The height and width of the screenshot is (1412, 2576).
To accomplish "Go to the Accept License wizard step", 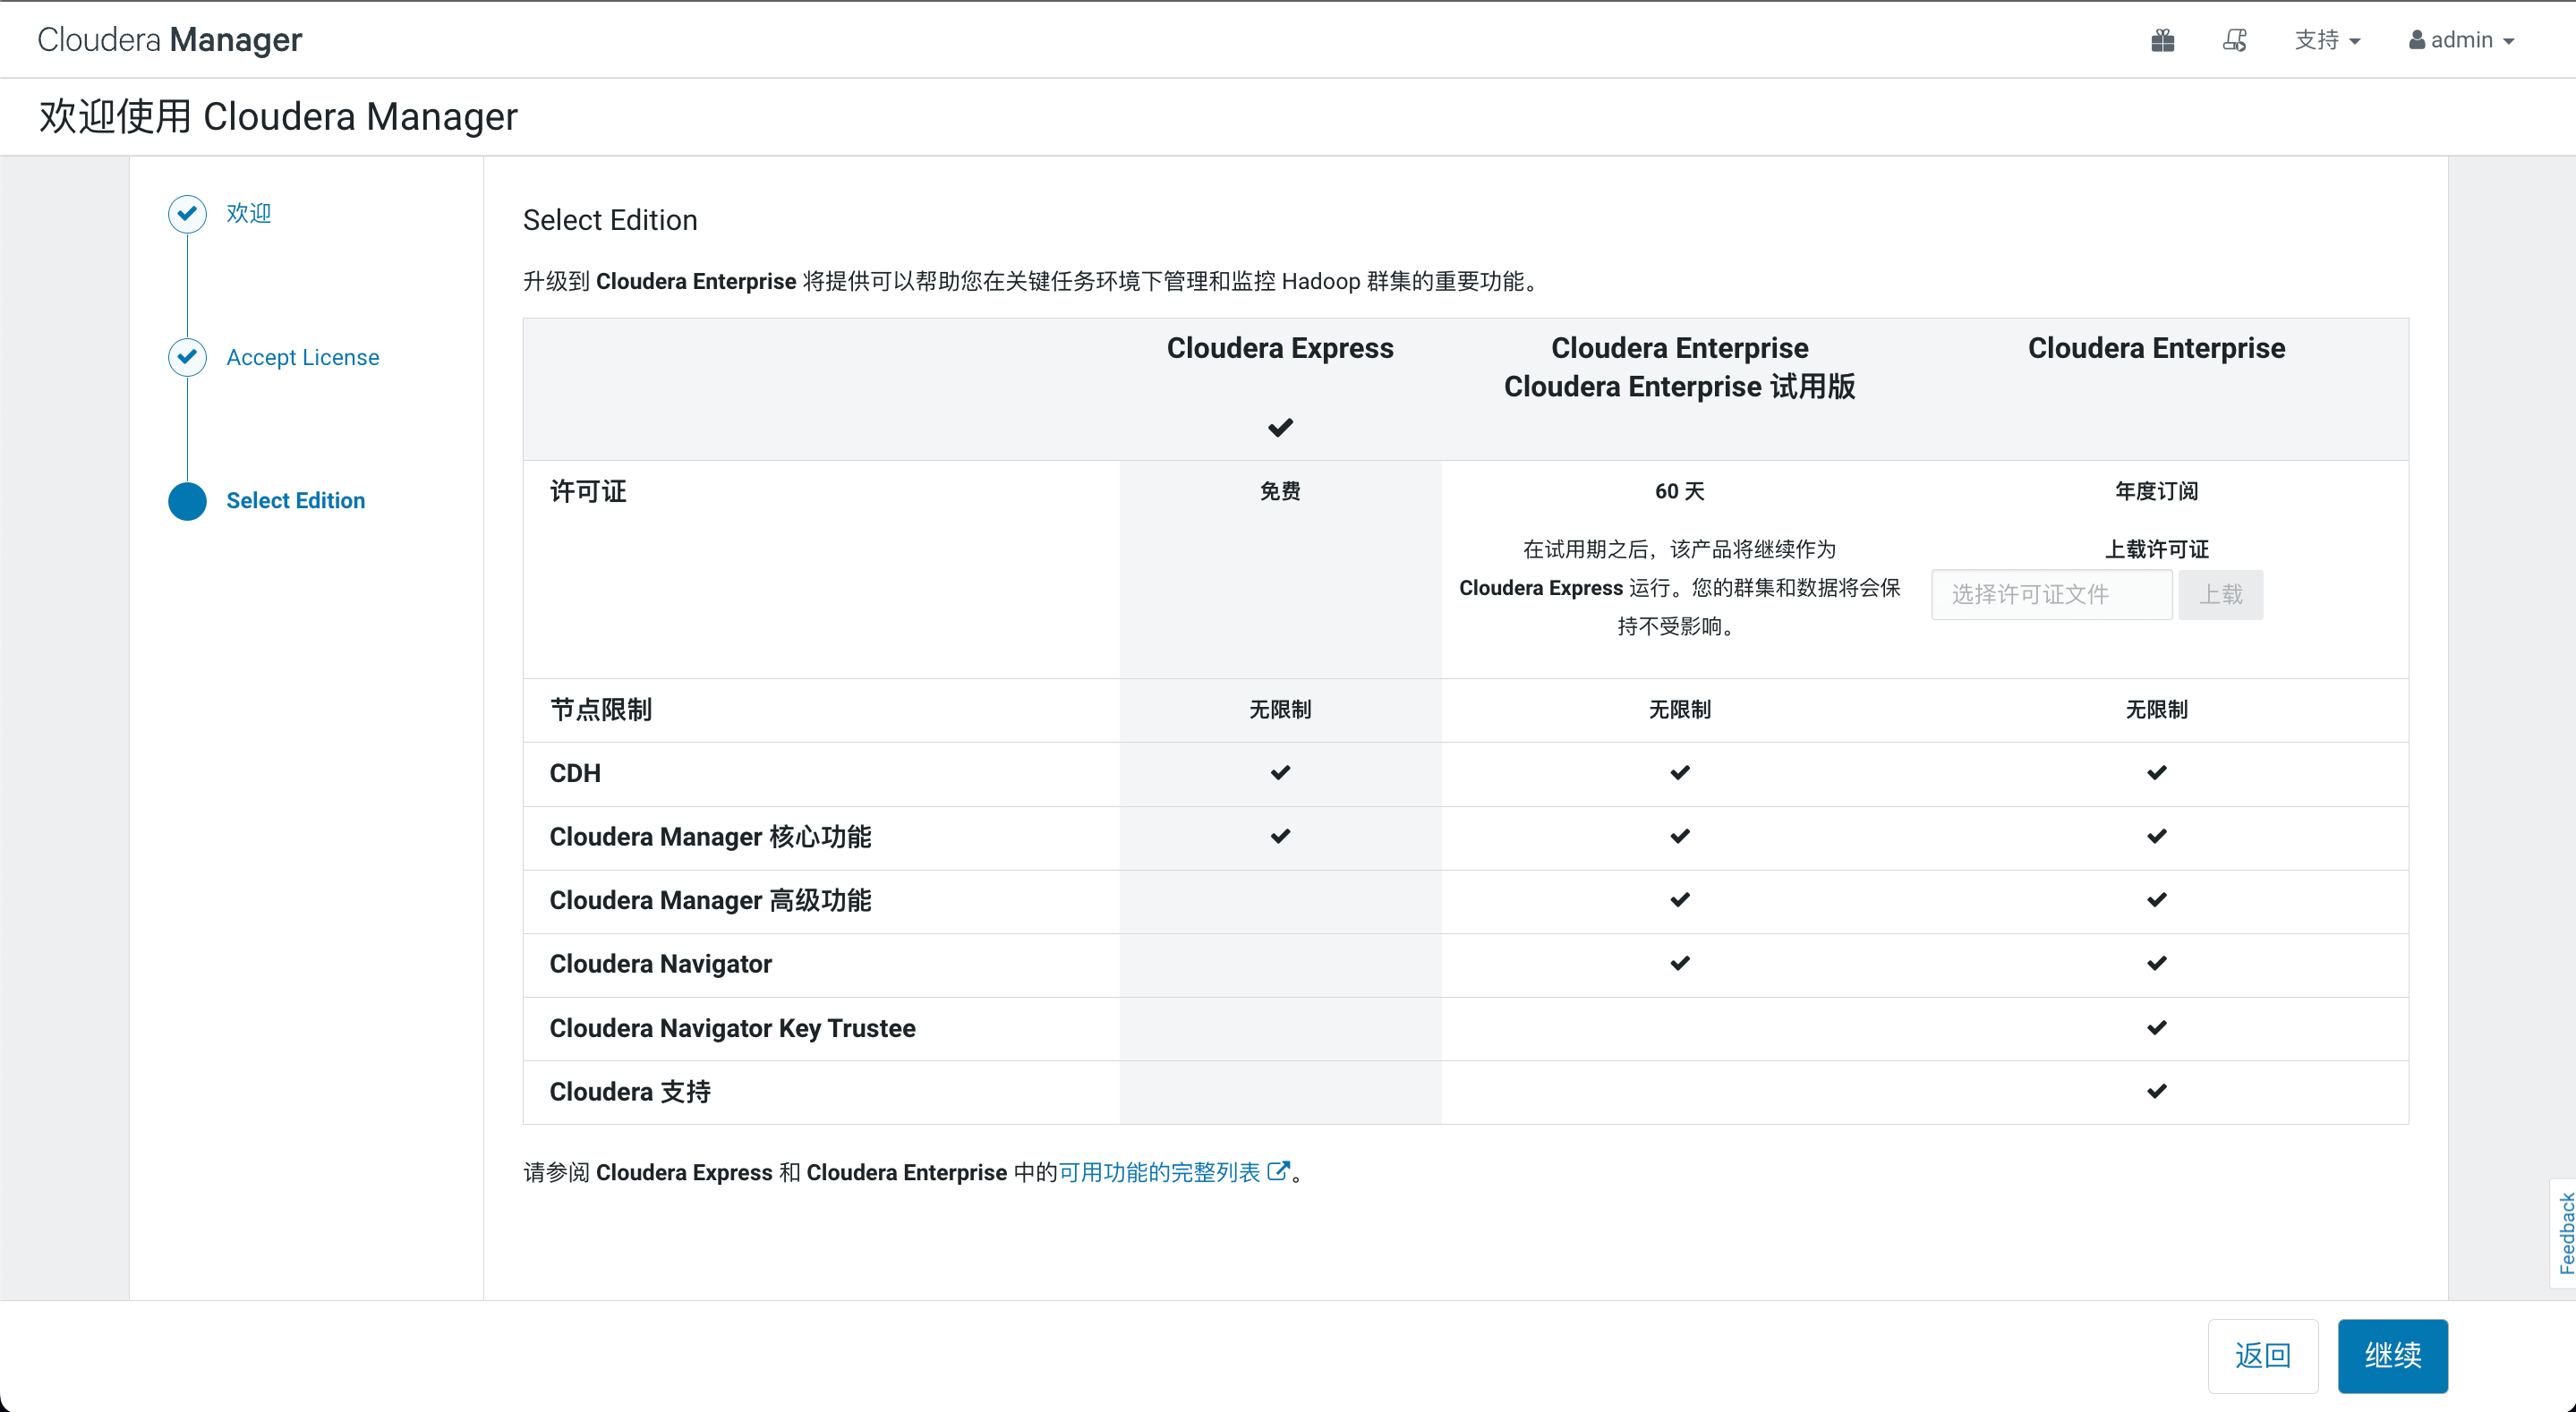I will [302, 357].
